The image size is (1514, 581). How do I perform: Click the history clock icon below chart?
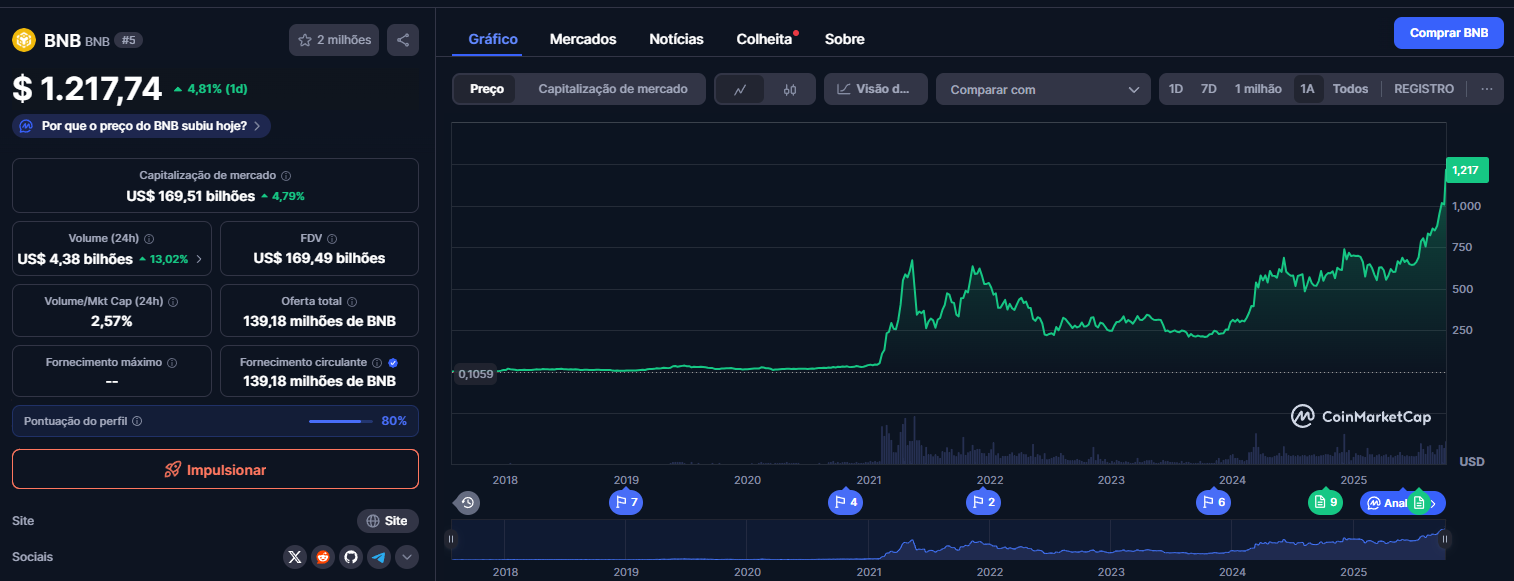pyautogui.click(x=467, y=502)
